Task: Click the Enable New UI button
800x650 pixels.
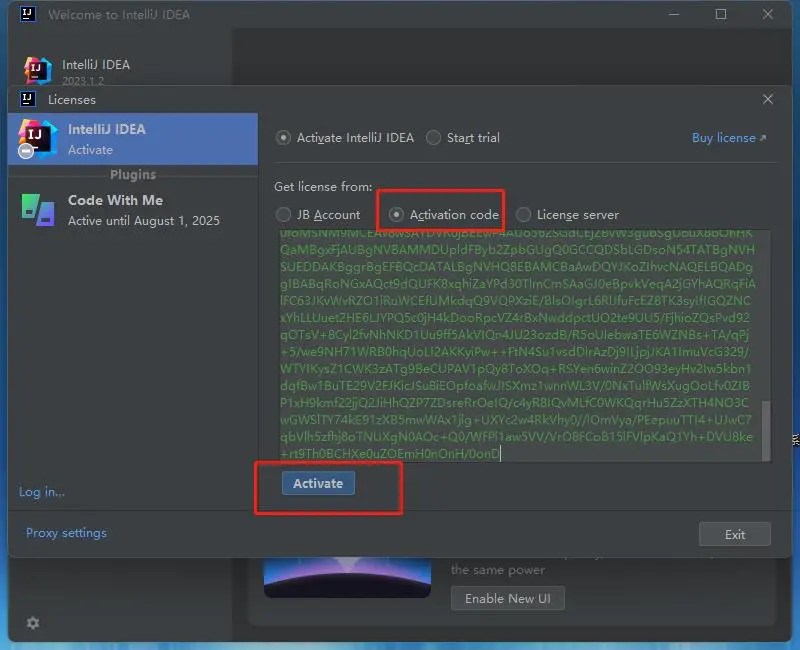Action: coord(508,598)
